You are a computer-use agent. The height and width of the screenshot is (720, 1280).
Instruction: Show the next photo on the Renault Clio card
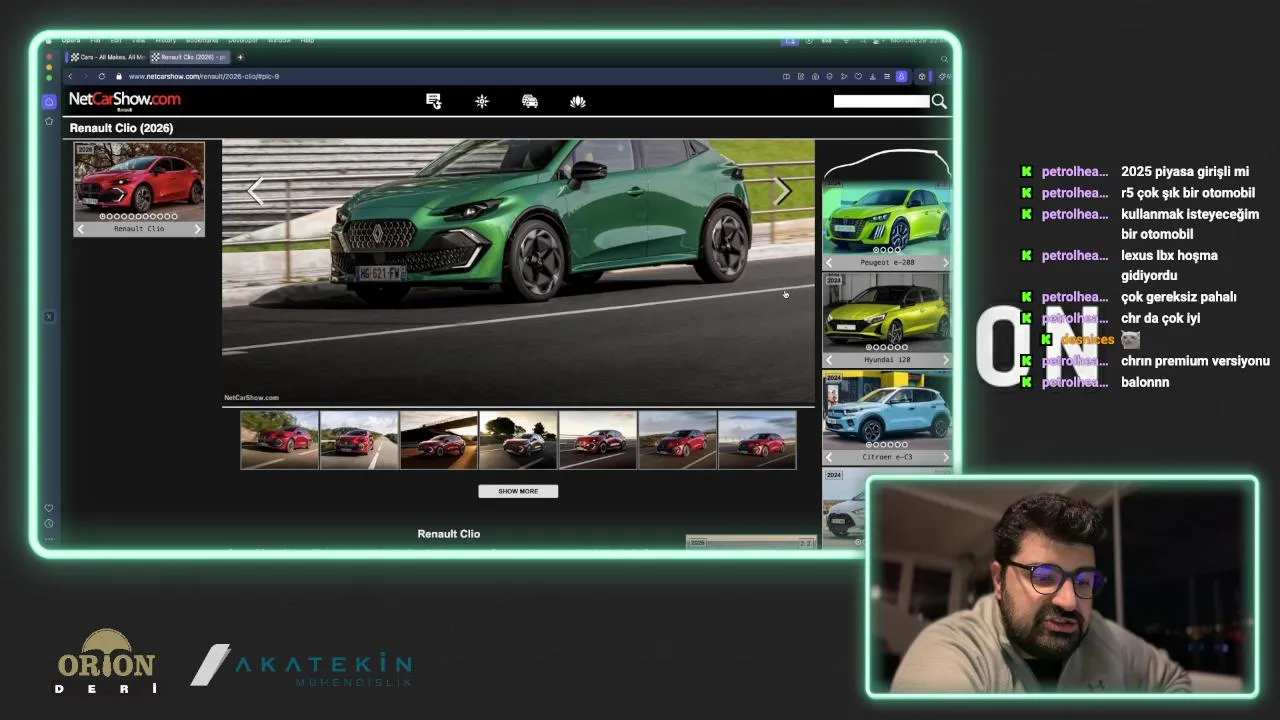click(197, 229)
